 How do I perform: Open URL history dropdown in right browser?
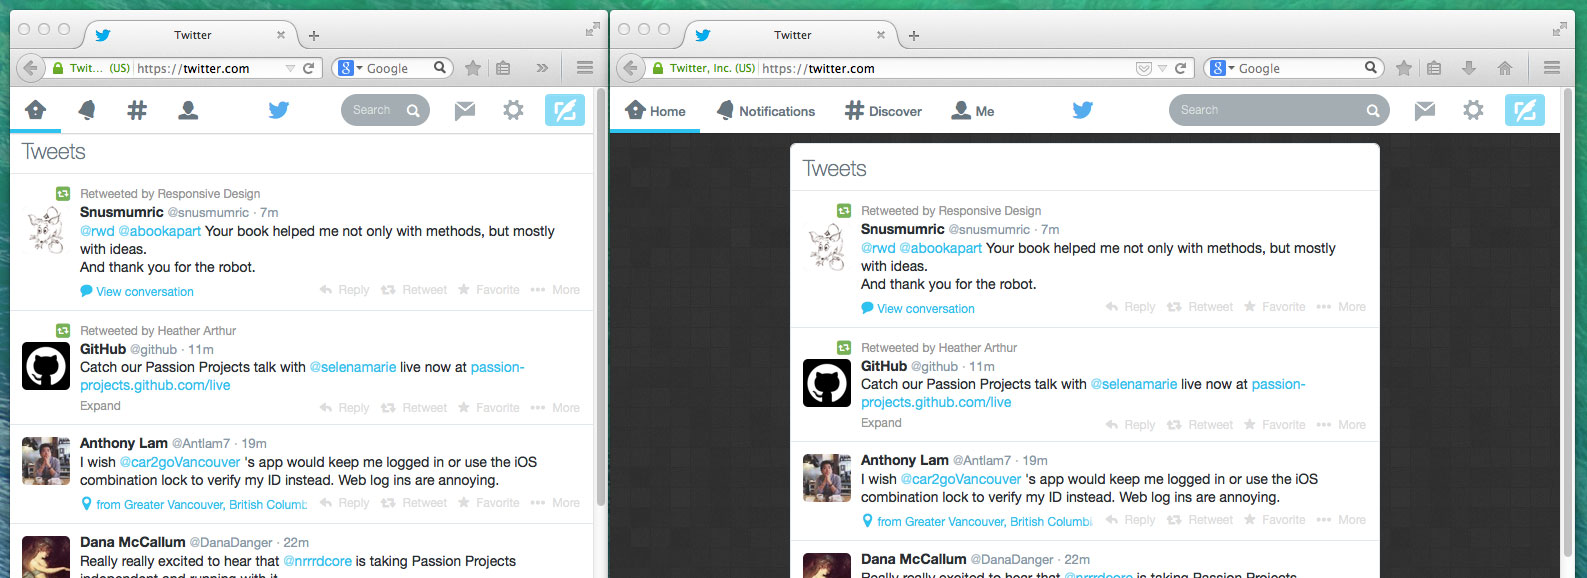[1162, 68]
